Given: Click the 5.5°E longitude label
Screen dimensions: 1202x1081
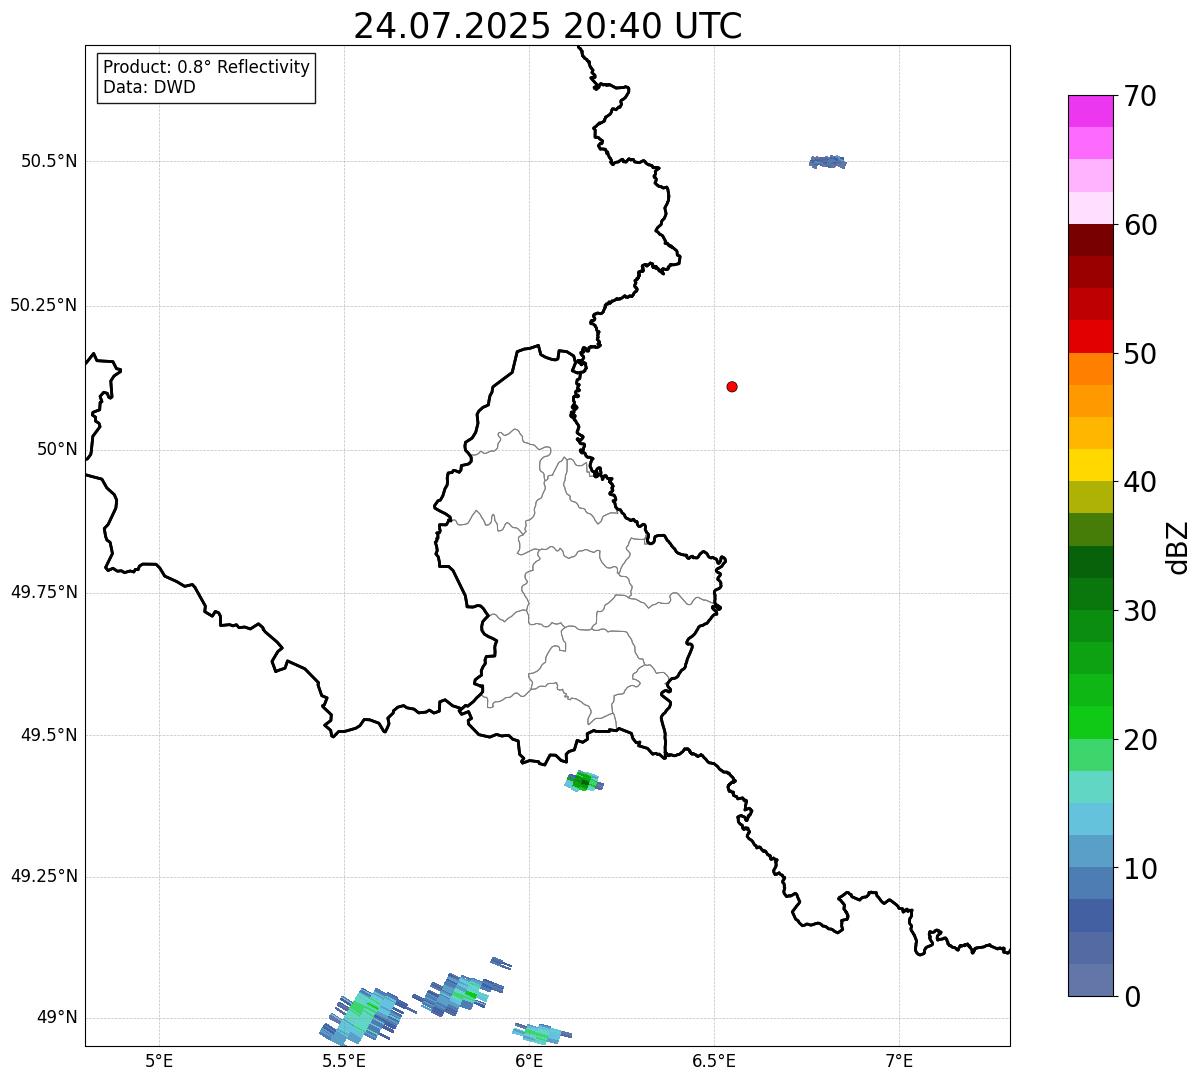Looking at the screenshot, I should [x=344, y=1061].
